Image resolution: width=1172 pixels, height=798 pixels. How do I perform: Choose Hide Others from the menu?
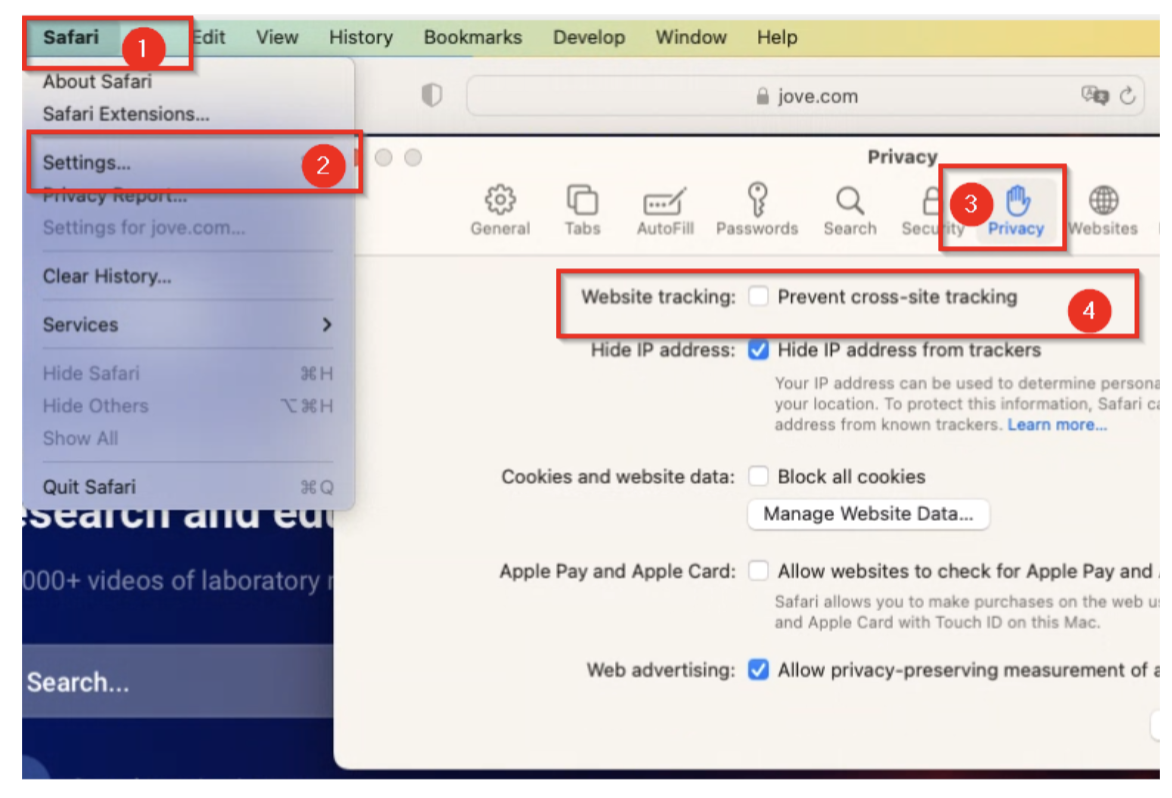click(188, 406)
